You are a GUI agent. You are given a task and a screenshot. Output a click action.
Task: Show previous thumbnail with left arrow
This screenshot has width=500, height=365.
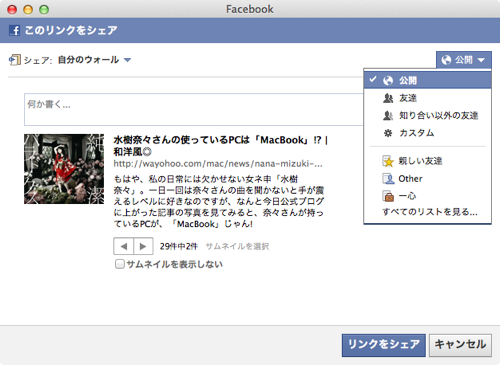[124, 246]
